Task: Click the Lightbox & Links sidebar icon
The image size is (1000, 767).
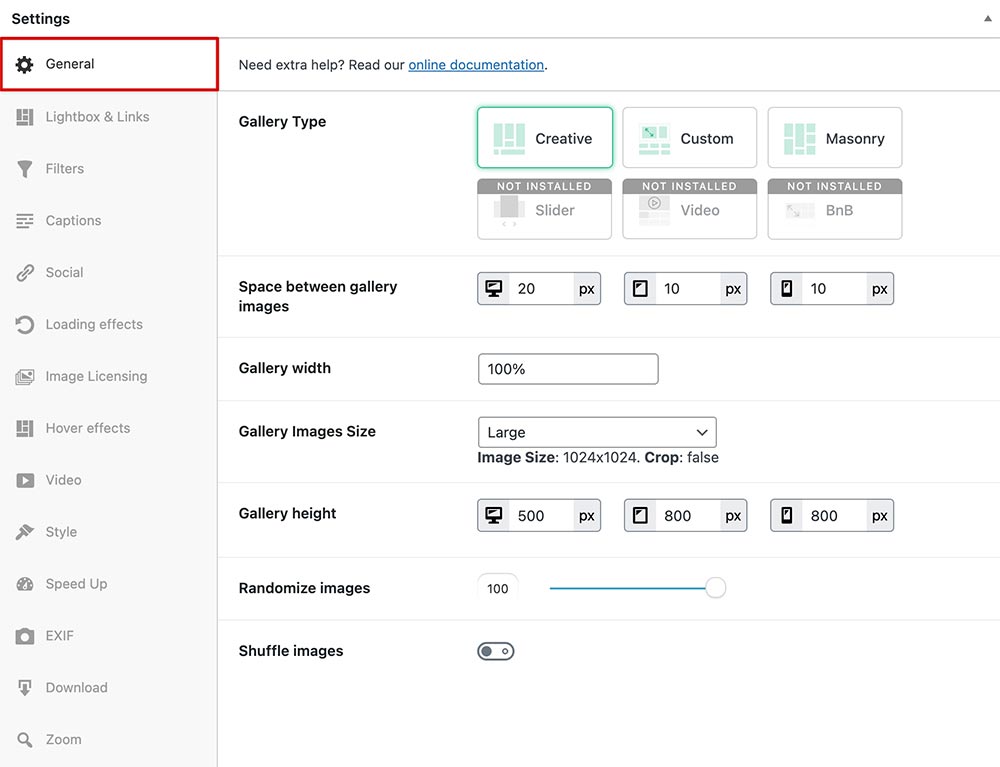Action: coord(25,117)
